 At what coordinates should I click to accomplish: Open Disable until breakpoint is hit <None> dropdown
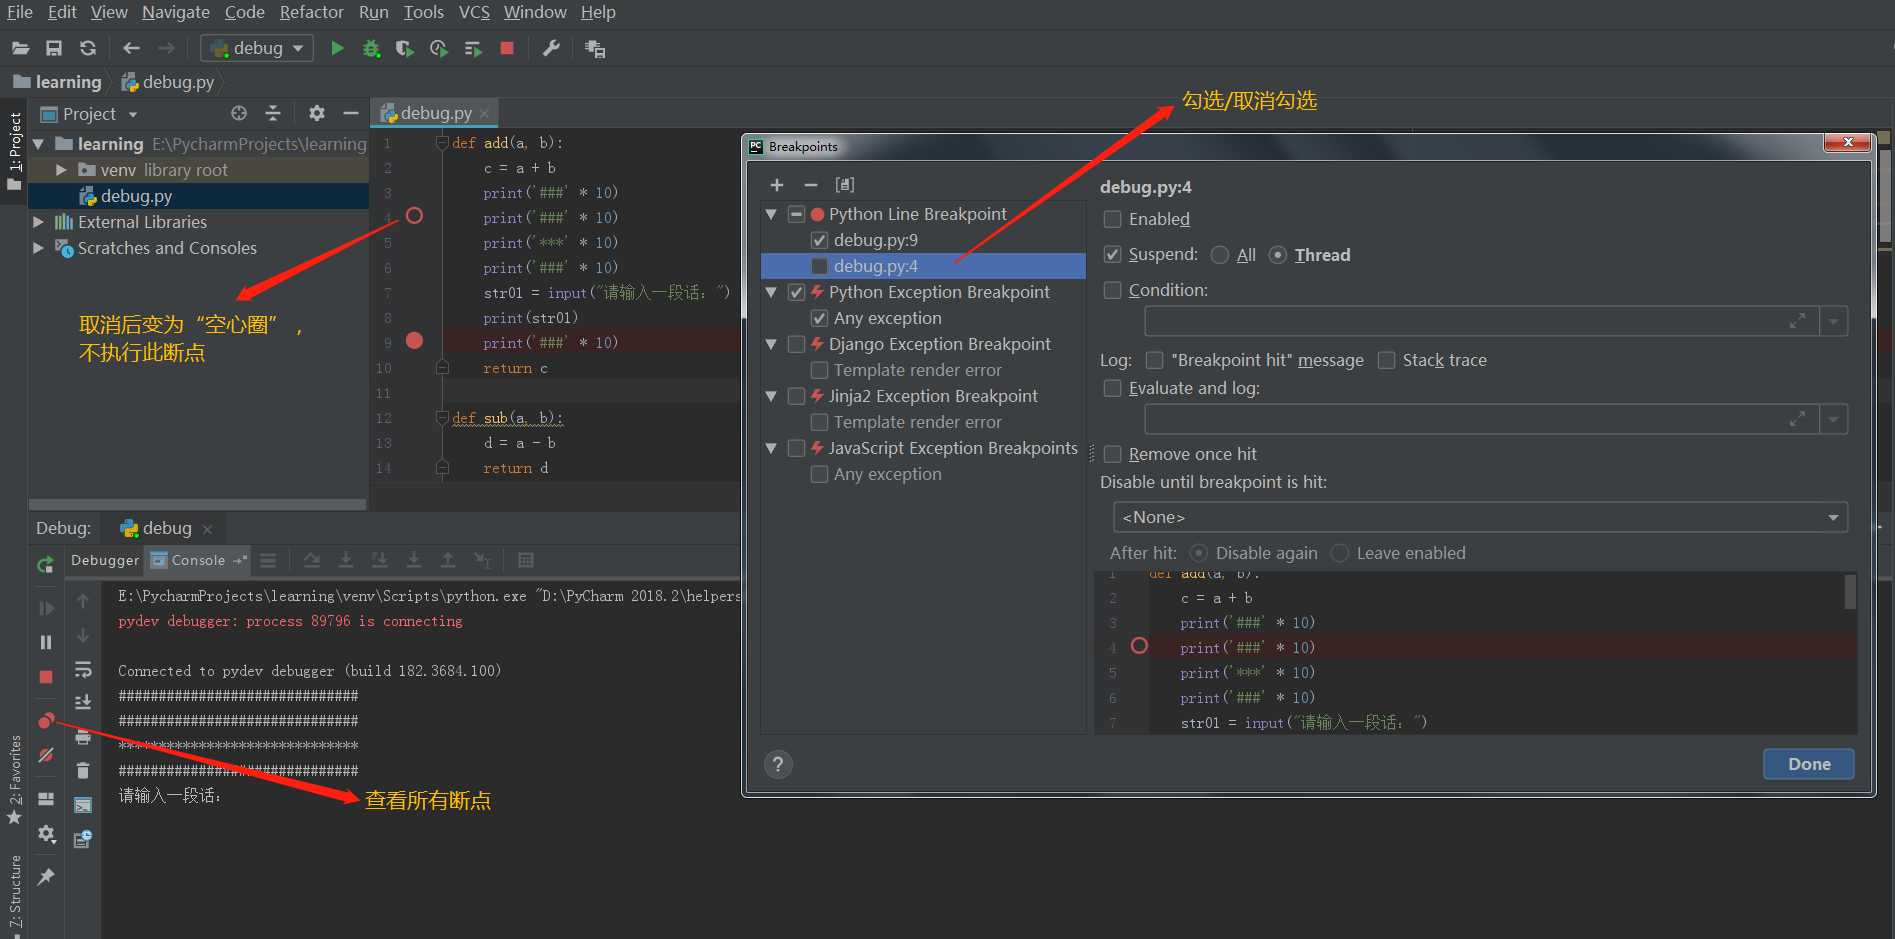[x=1480, y=517]
